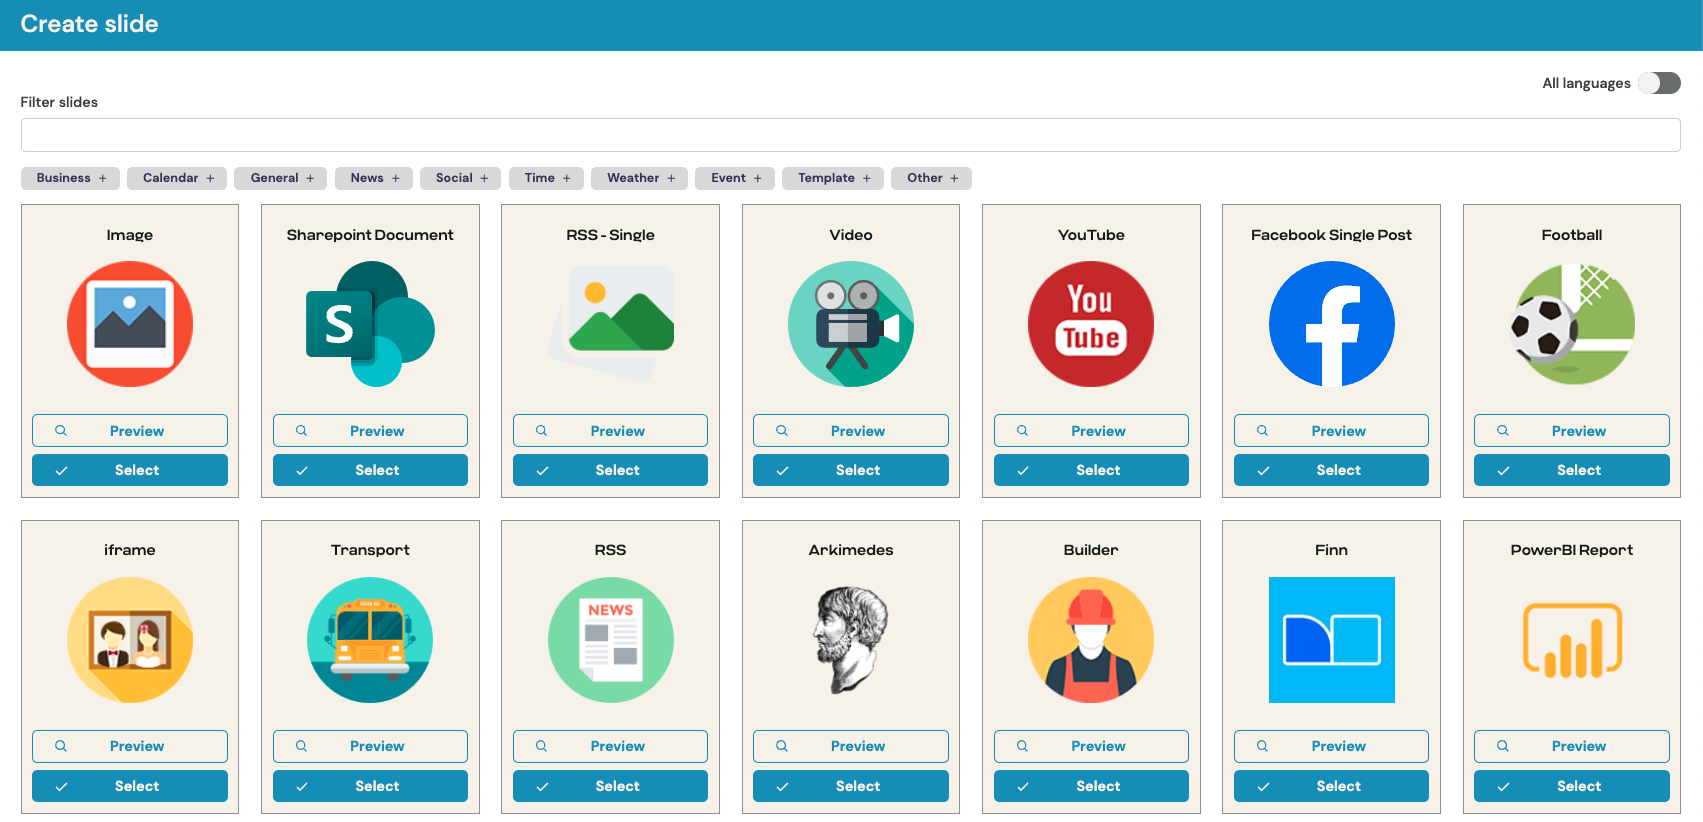The width and height of the screenshot is (1703, 822).
Task: Click the iframe wedding photo icon
Action: (130, 640)
